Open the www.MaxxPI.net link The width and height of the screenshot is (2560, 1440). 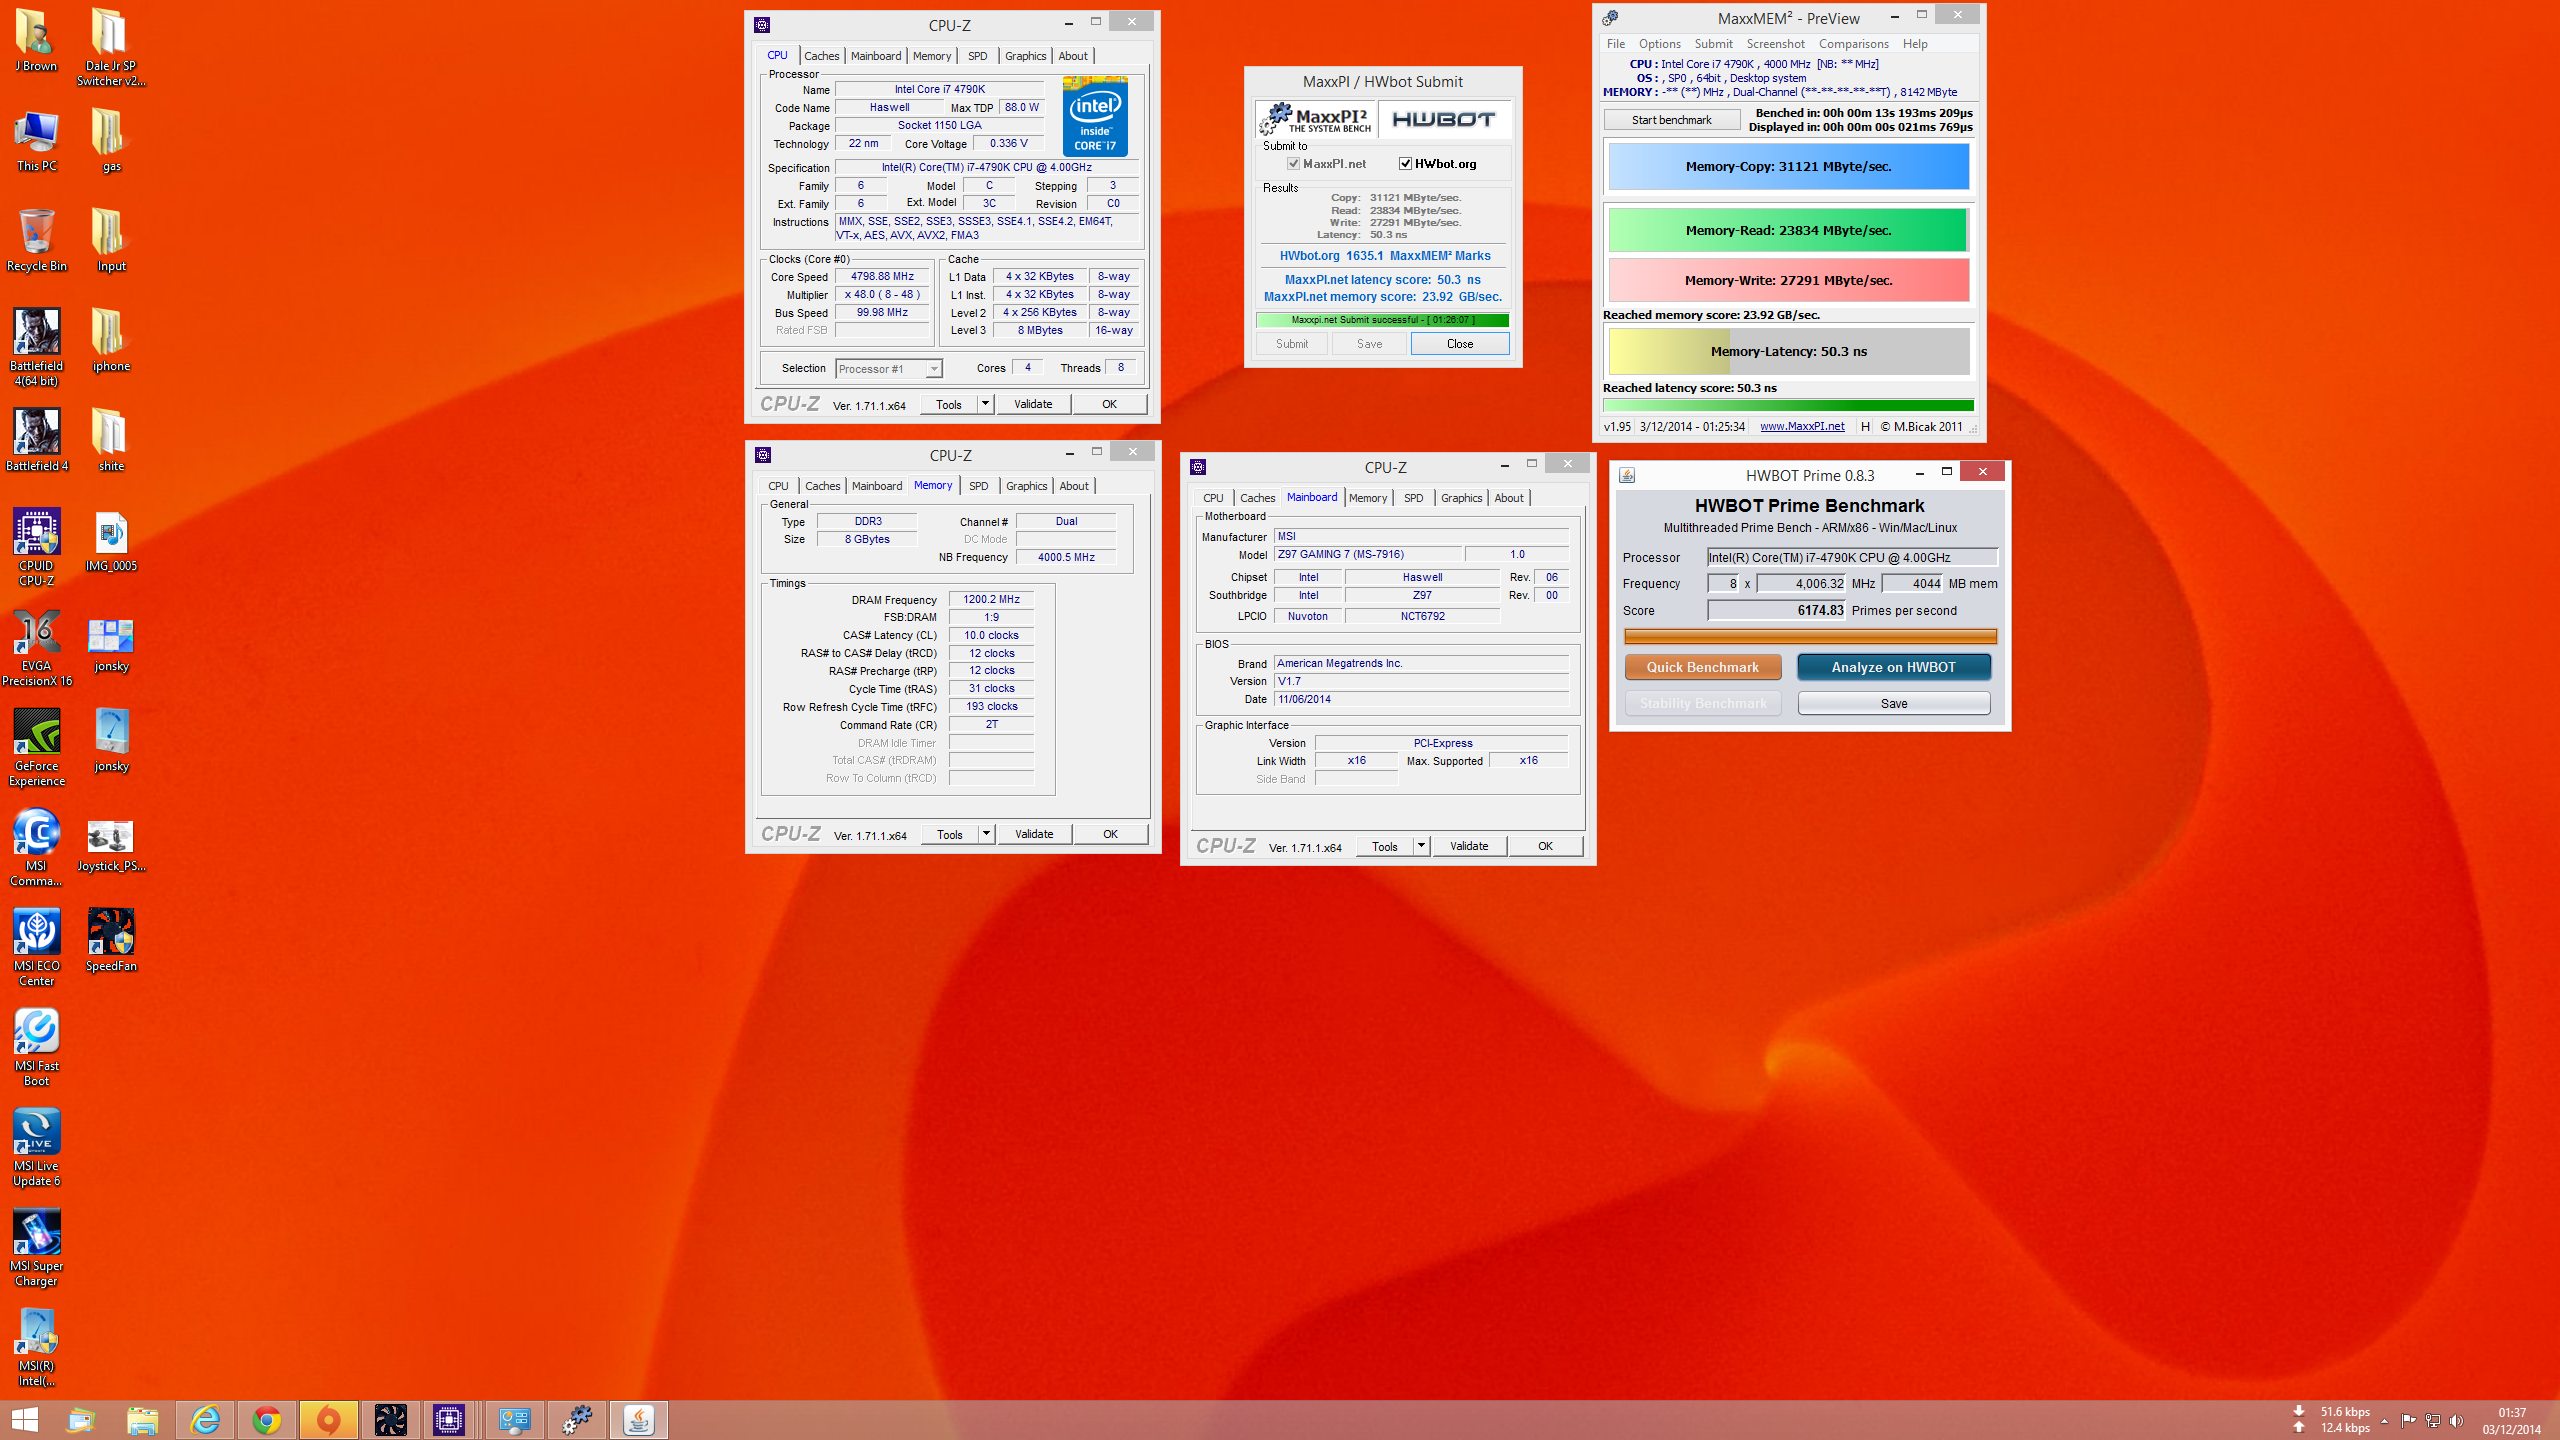pyautogui.click(x=1802, y=427)
